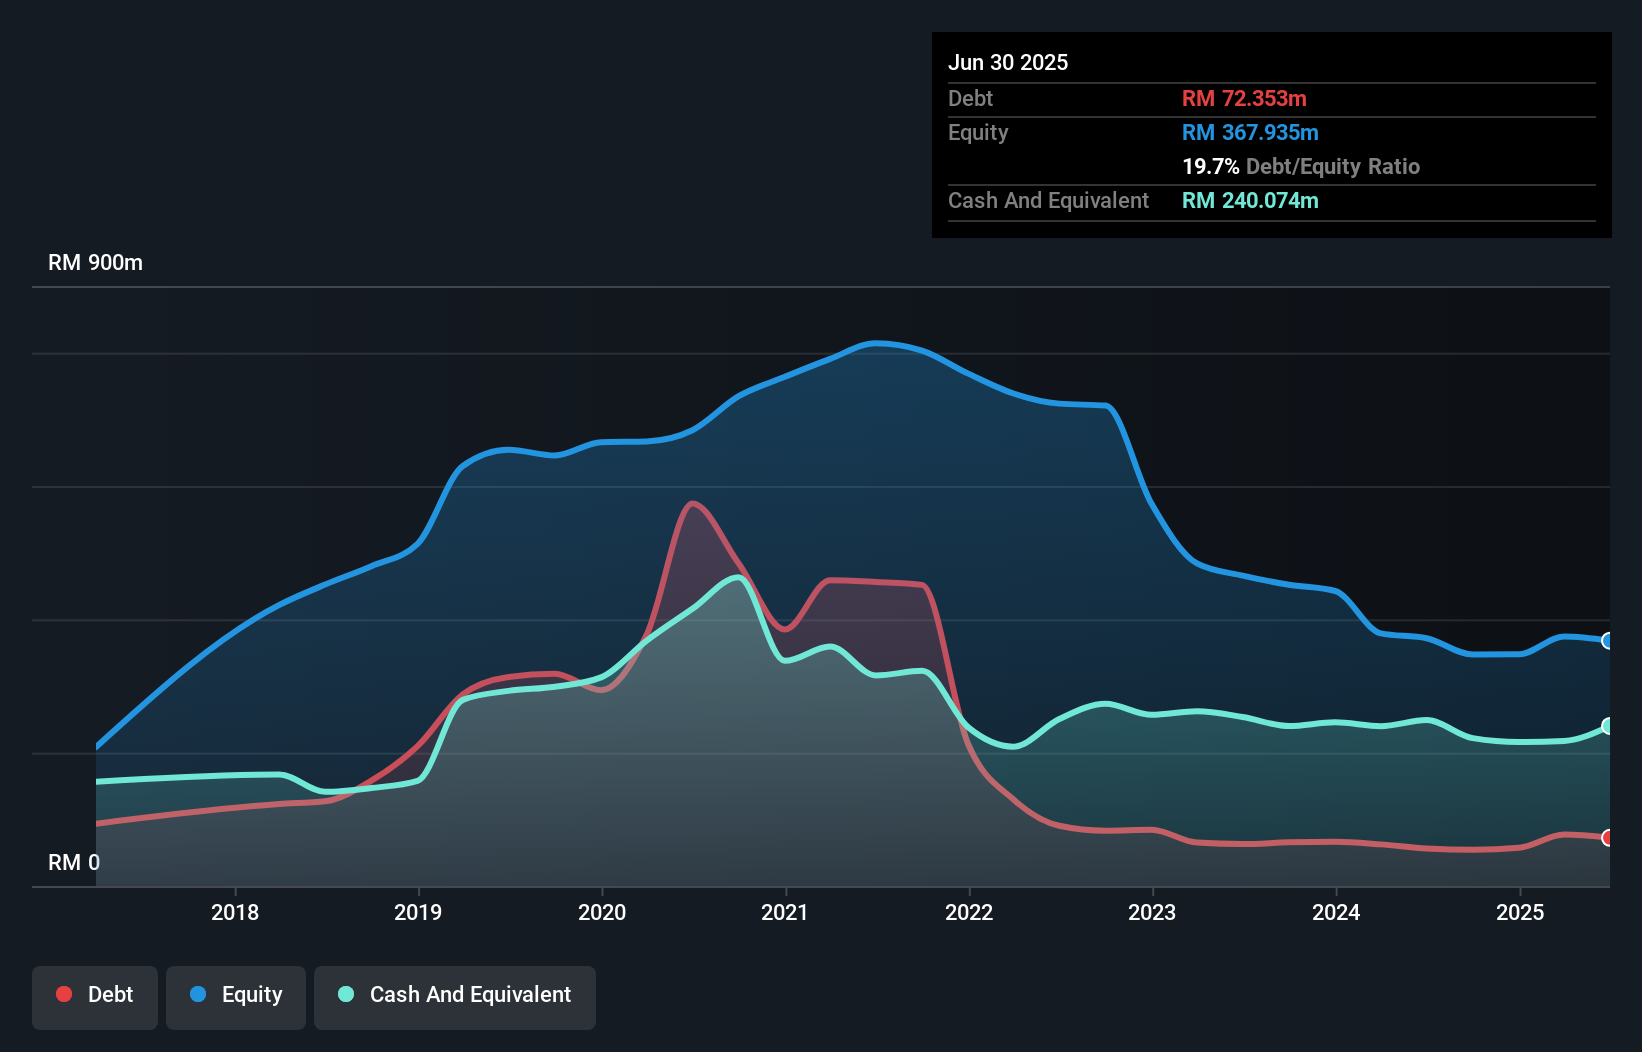Select the 2021 axis label
The height and width of the screenshot is (1052, 1642).
coord(786,912)
